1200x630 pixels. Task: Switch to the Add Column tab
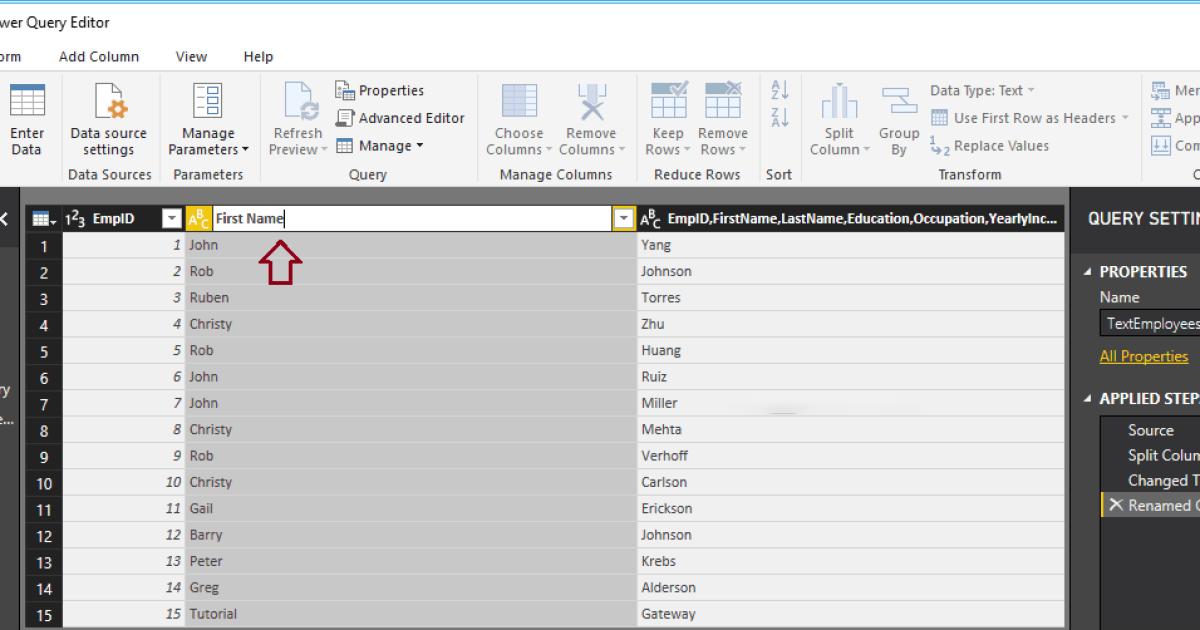click(x=99, y=57)
